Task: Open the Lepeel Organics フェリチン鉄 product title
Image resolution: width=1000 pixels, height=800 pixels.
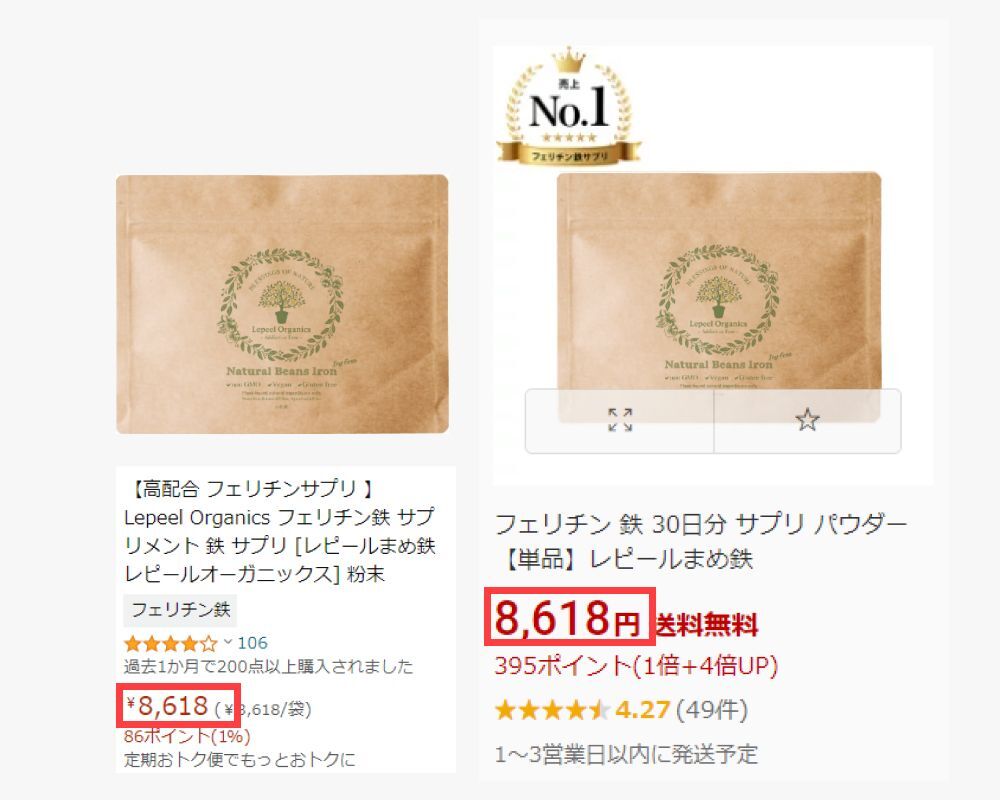Action: (x=280, y=531)
